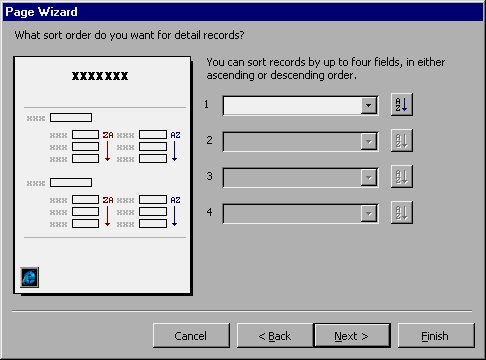Open dropdown arrow for sort field 4
486x360 pixels.
[x=368, y=213]
